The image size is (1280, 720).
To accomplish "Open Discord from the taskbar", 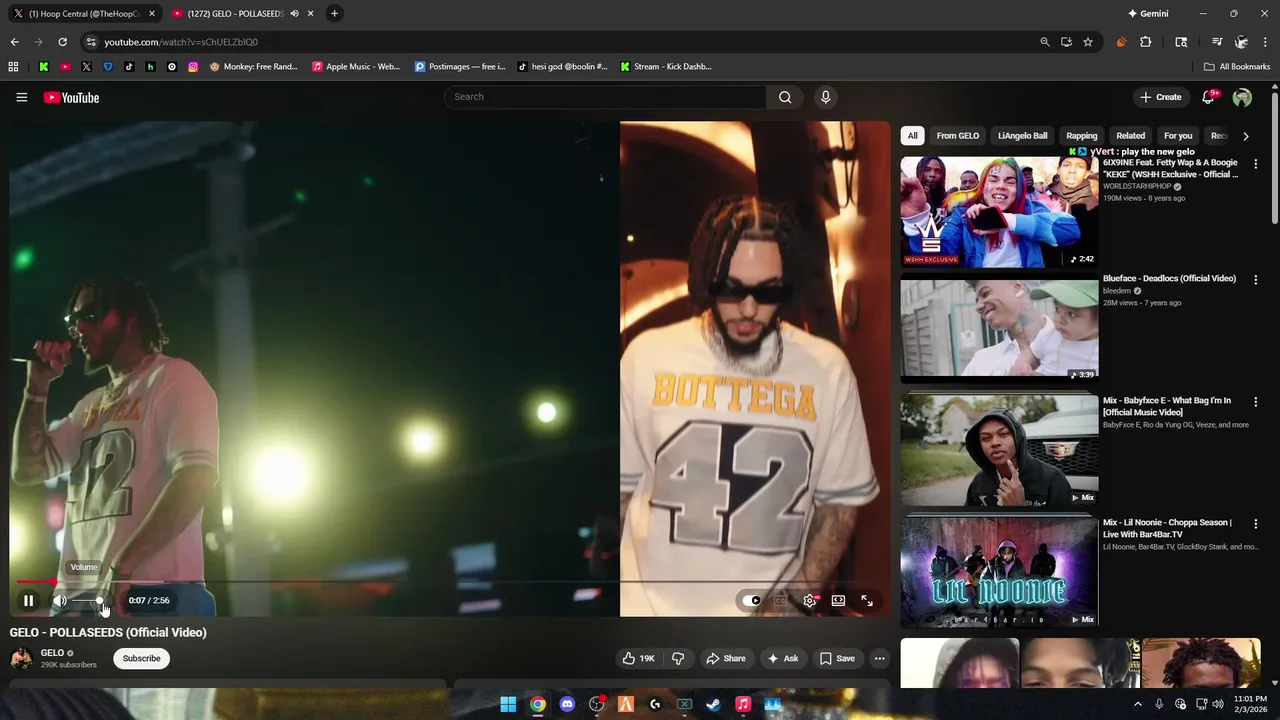I will (567, 704).
